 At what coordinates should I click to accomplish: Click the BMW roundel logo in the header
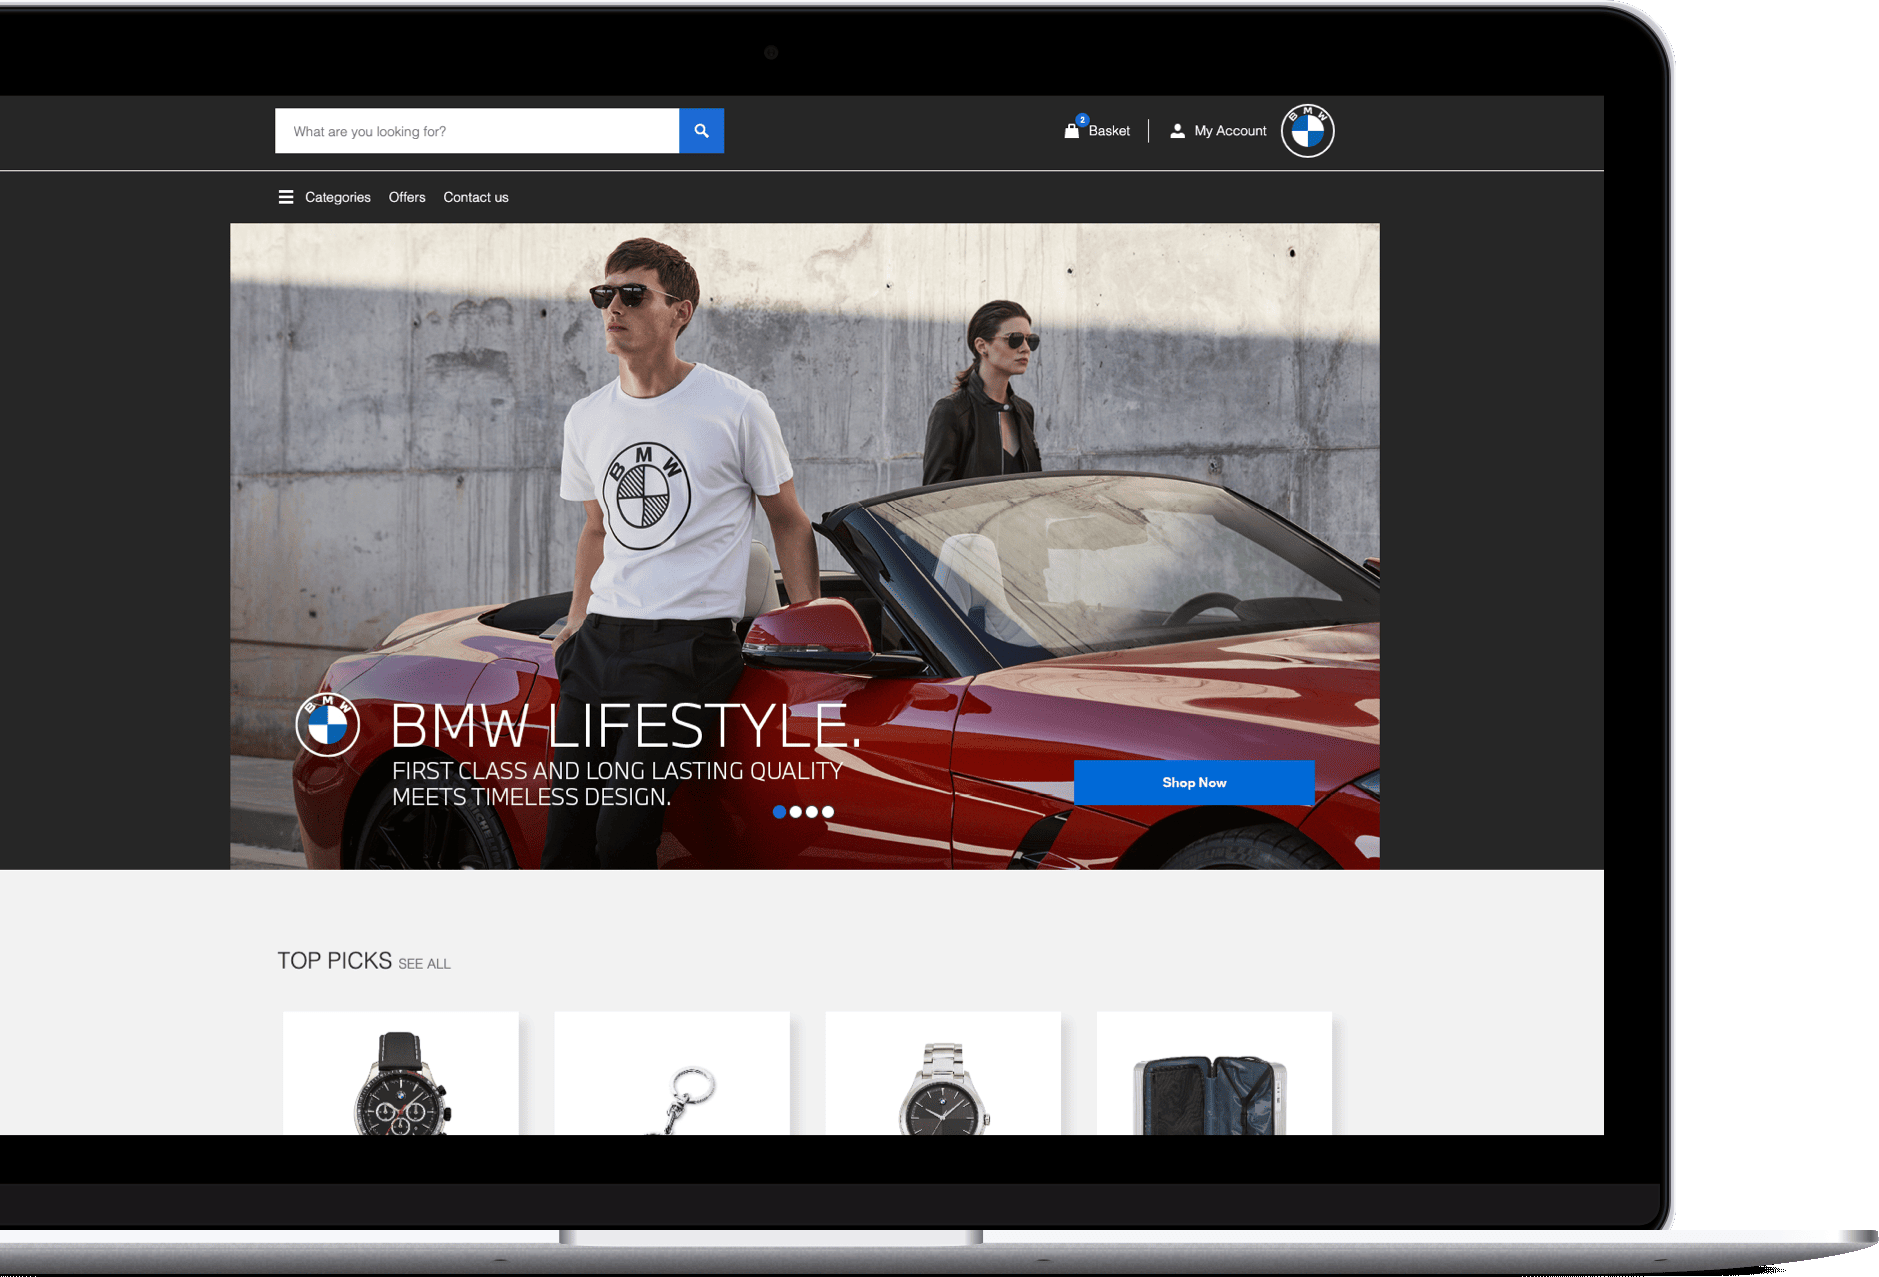point(1307,131)
